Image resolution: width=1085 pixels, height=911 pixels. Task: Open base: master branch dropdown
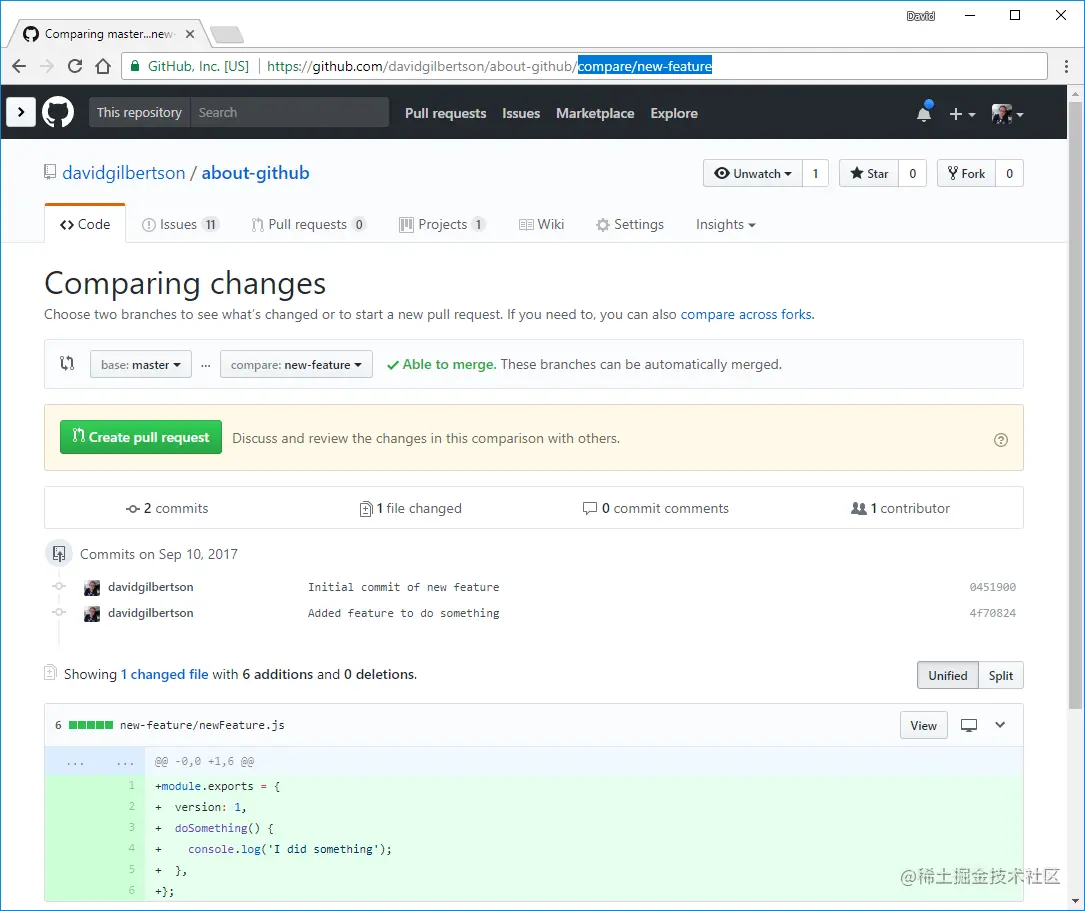coord(140,365)
